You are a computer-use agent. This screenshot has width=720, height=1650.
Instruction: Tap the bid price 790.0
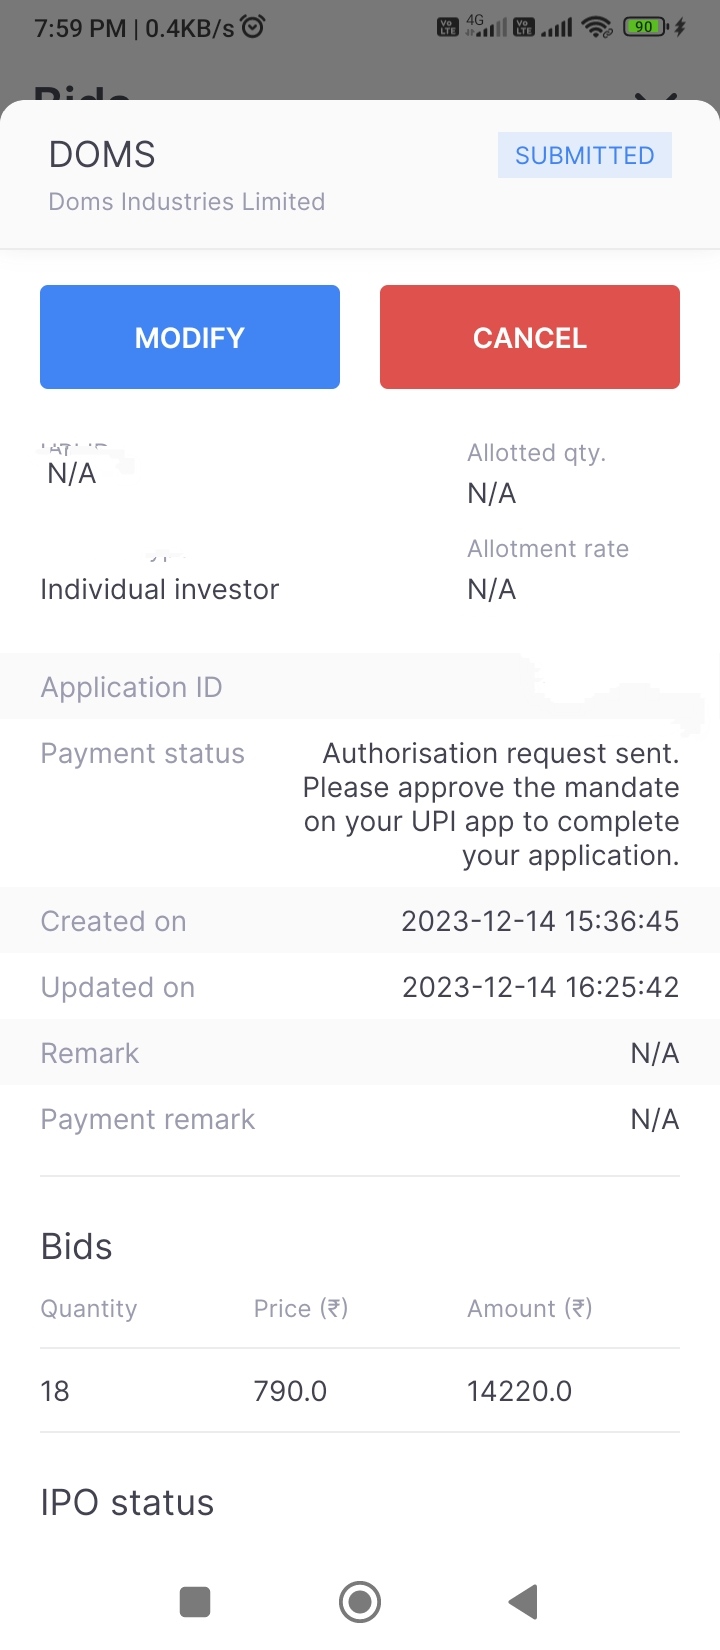tap(290, 1391)
